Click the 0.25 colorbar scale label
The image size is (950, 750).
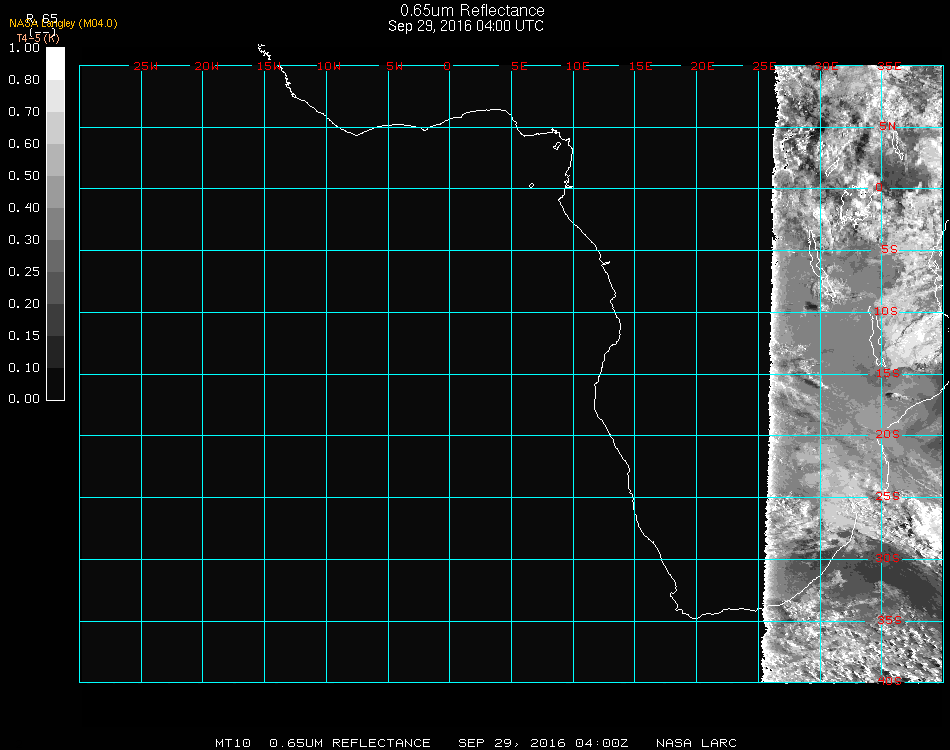[23, 272]
